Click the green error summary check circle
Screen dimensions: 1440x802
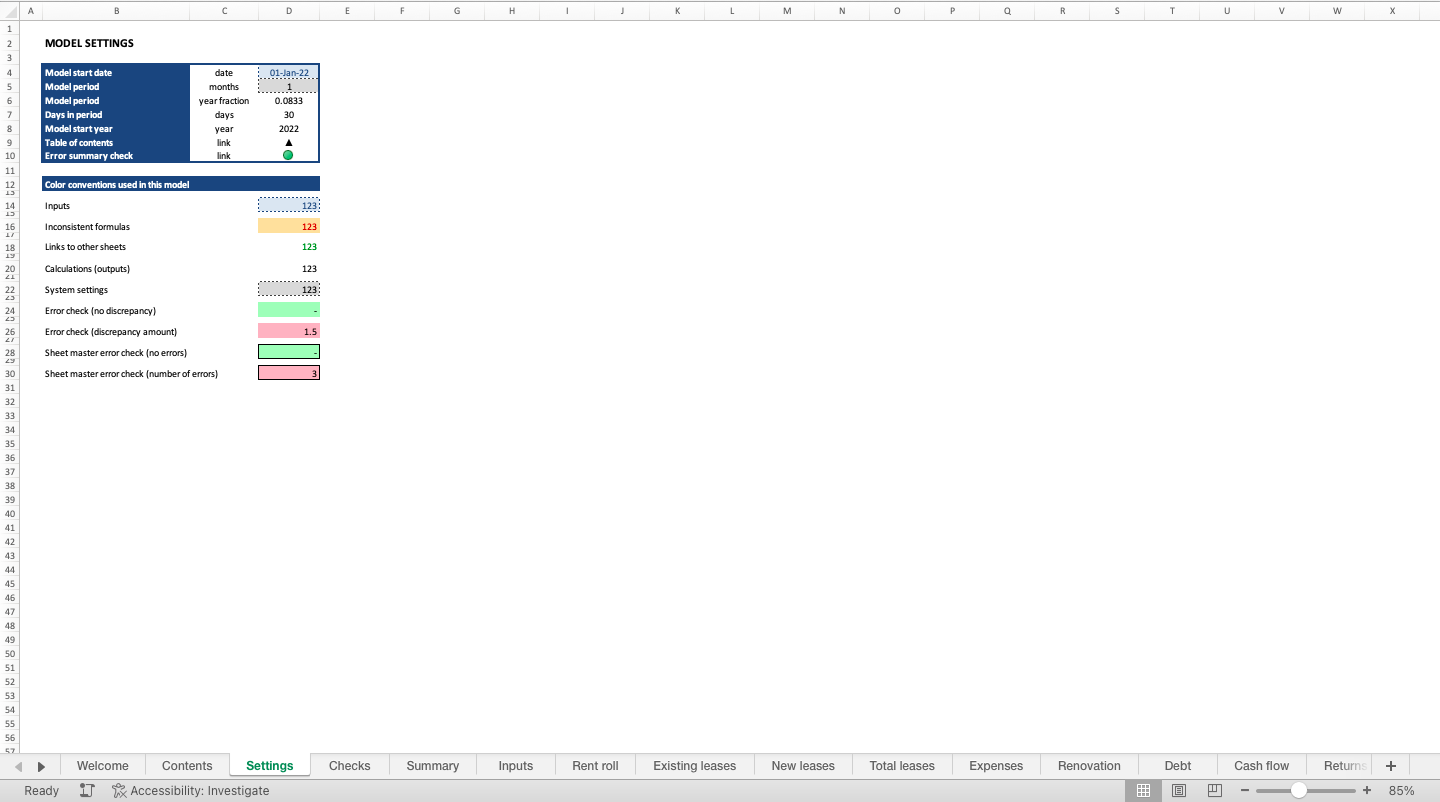point(289,156)
